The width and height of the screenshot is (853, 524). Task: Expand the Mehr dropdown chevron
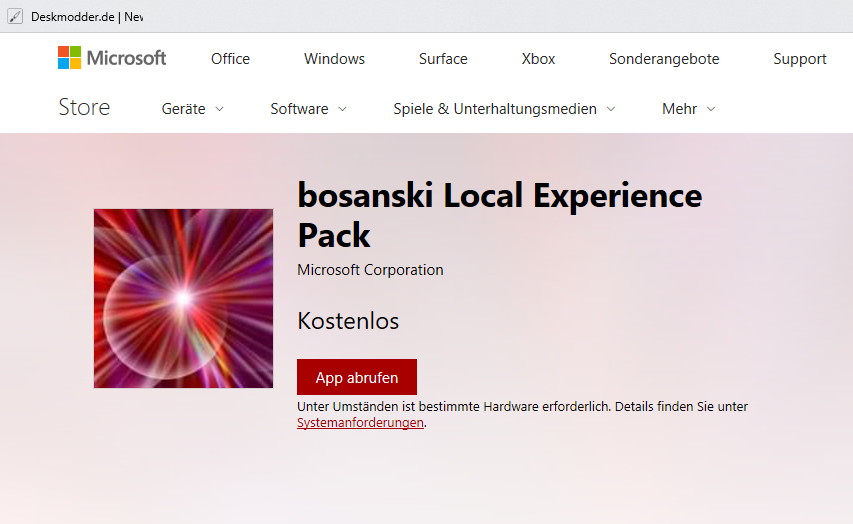point(710,109)
